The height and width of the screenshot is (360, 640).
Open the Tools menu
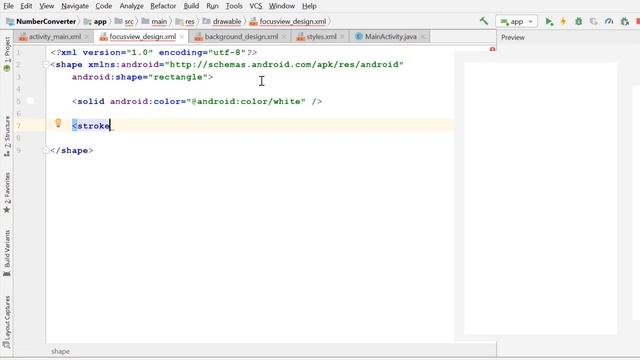[x=234, y=6]
